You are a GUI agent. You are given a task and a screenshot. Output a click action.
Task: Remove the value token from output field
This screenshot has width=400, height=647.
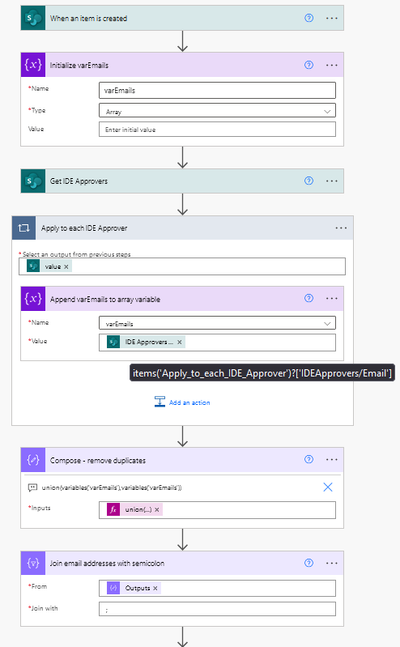66,267
